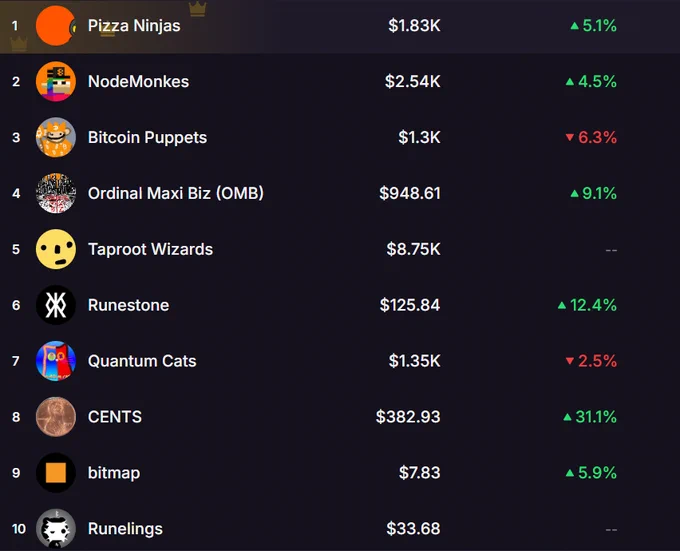The height and width of the screenshot is (551, 680).
Task: Open the Quantum Cats avatar icon
Action: (x=56, y=361)
